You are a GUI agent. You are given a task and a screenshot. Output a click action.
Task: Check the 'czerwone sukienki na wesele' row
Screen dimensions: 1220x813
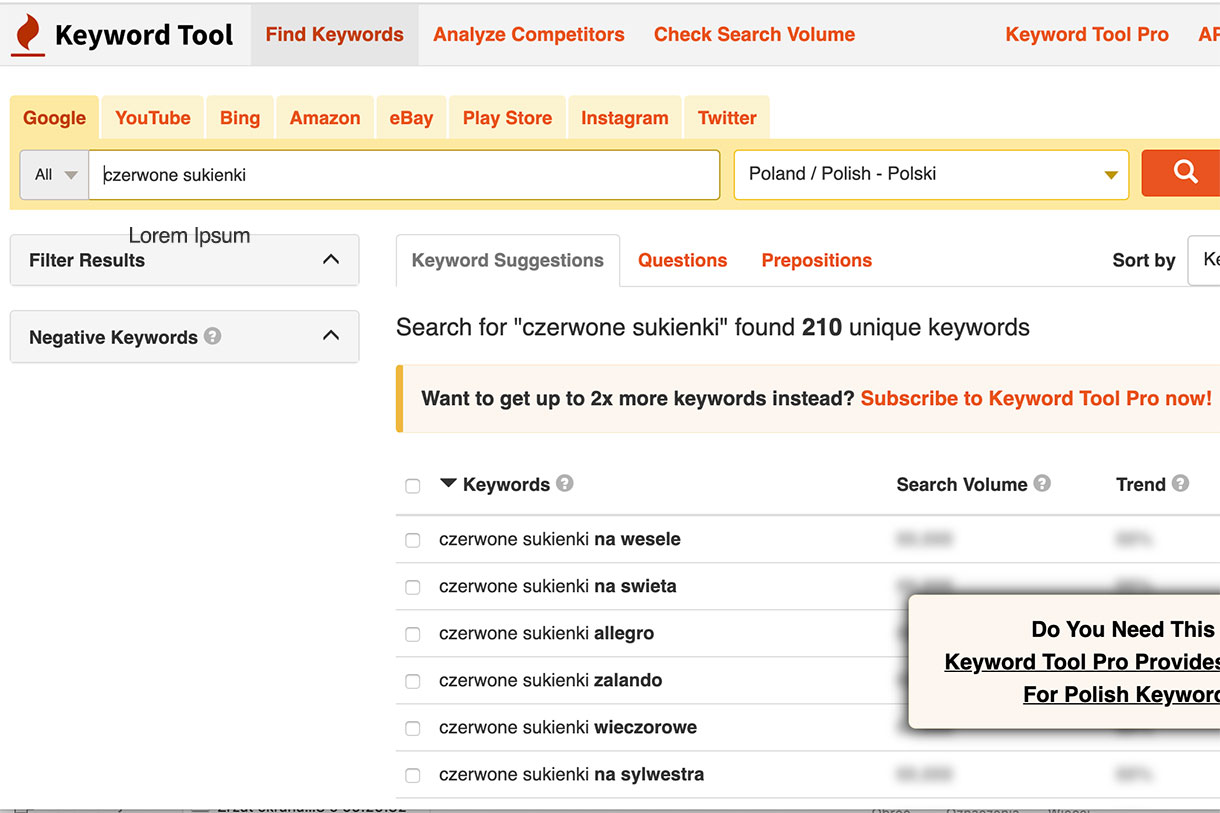(x=412, y=540)
